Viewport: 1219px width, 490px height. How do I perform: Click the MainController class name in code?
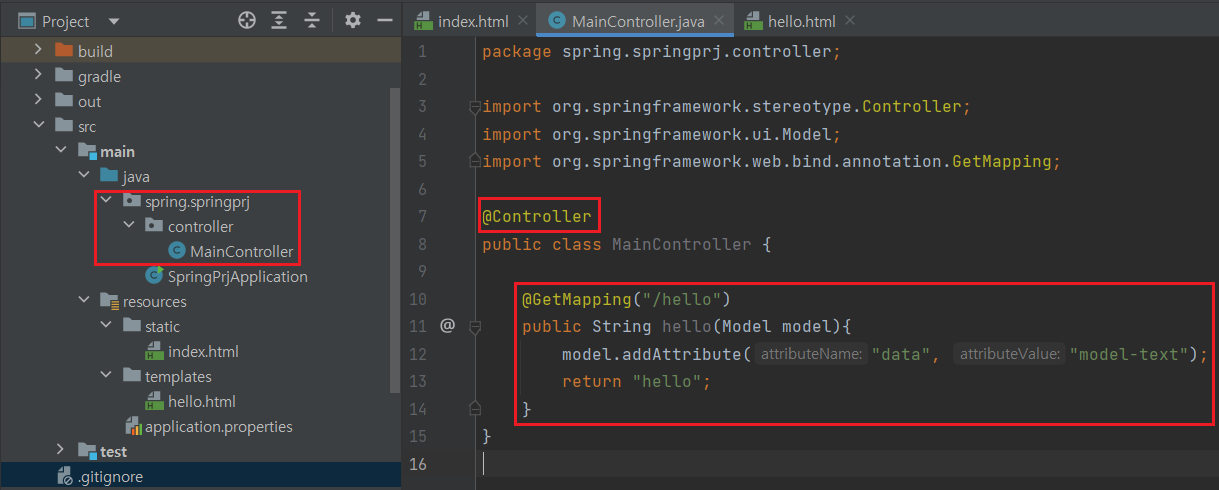point(681,244)
